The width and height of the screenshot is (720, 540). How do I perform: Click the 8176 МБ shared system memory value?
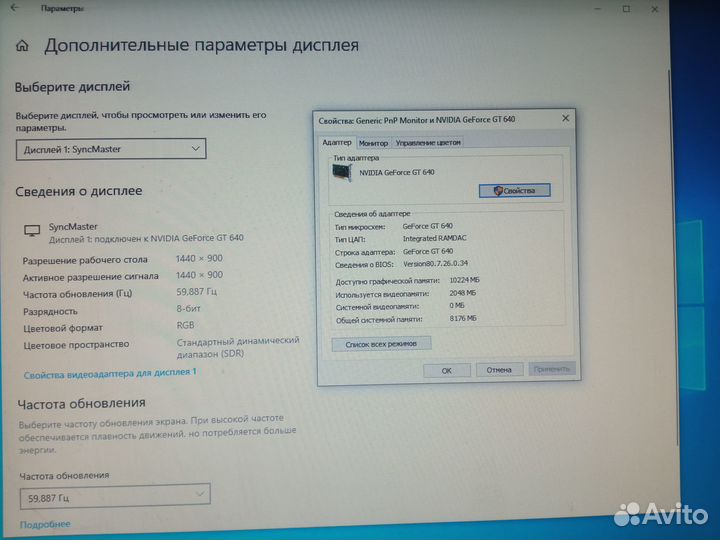(x=463, y=318)
